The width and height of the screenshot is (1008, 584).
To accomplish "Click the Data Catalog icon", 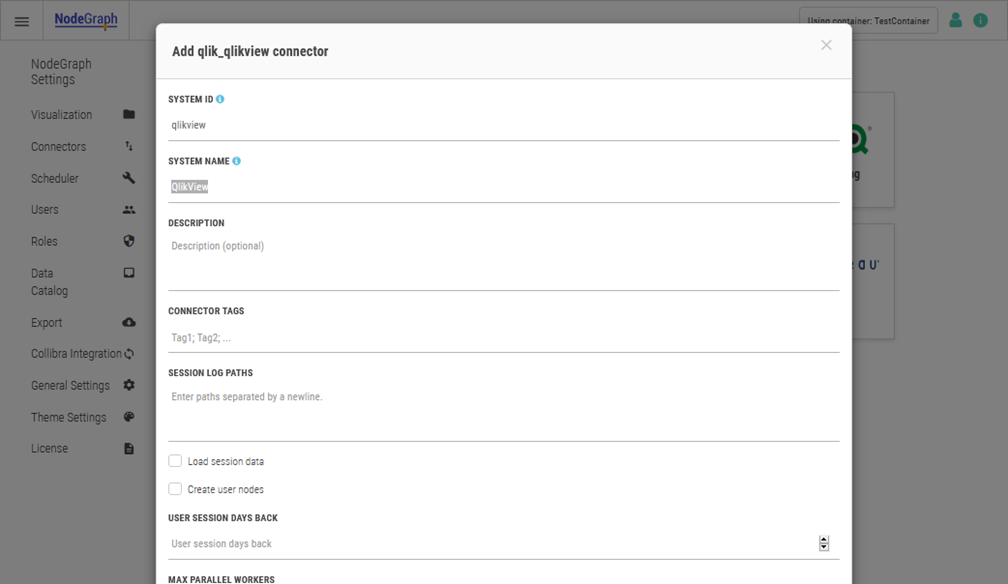I will pos(129,273).
